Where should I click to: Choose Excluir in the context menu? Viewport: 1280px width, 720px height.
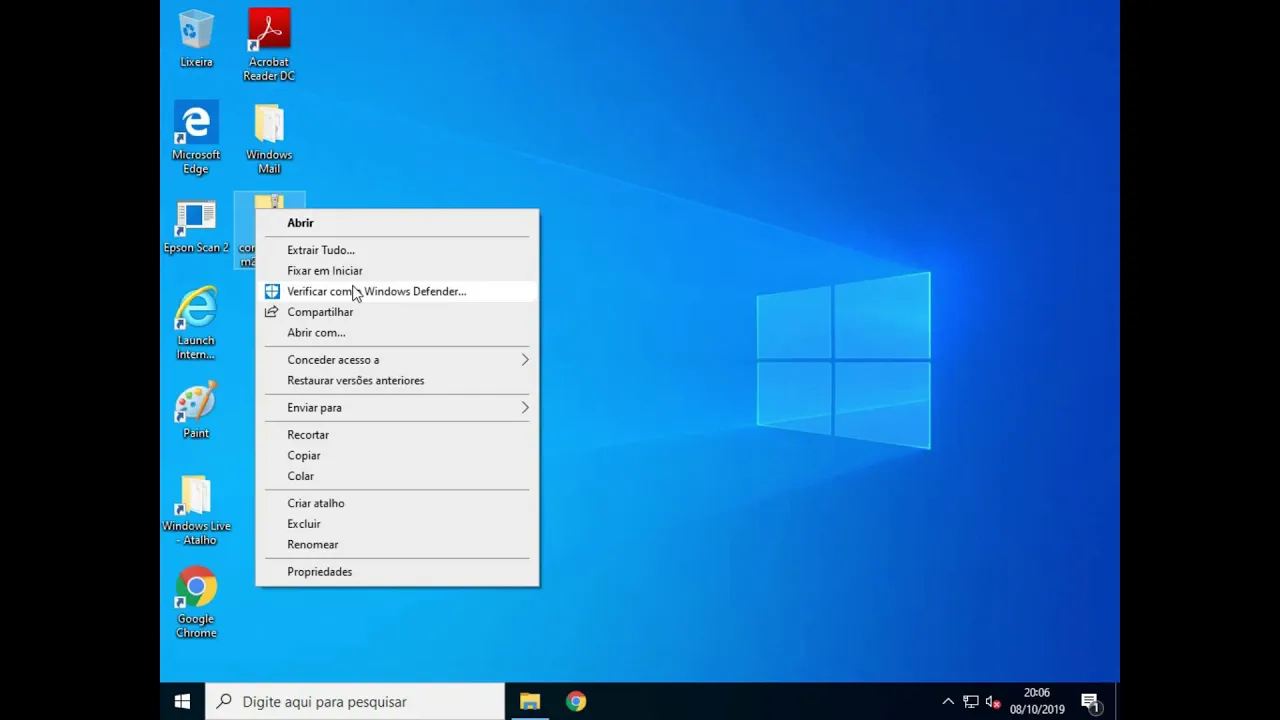[397, 524]
